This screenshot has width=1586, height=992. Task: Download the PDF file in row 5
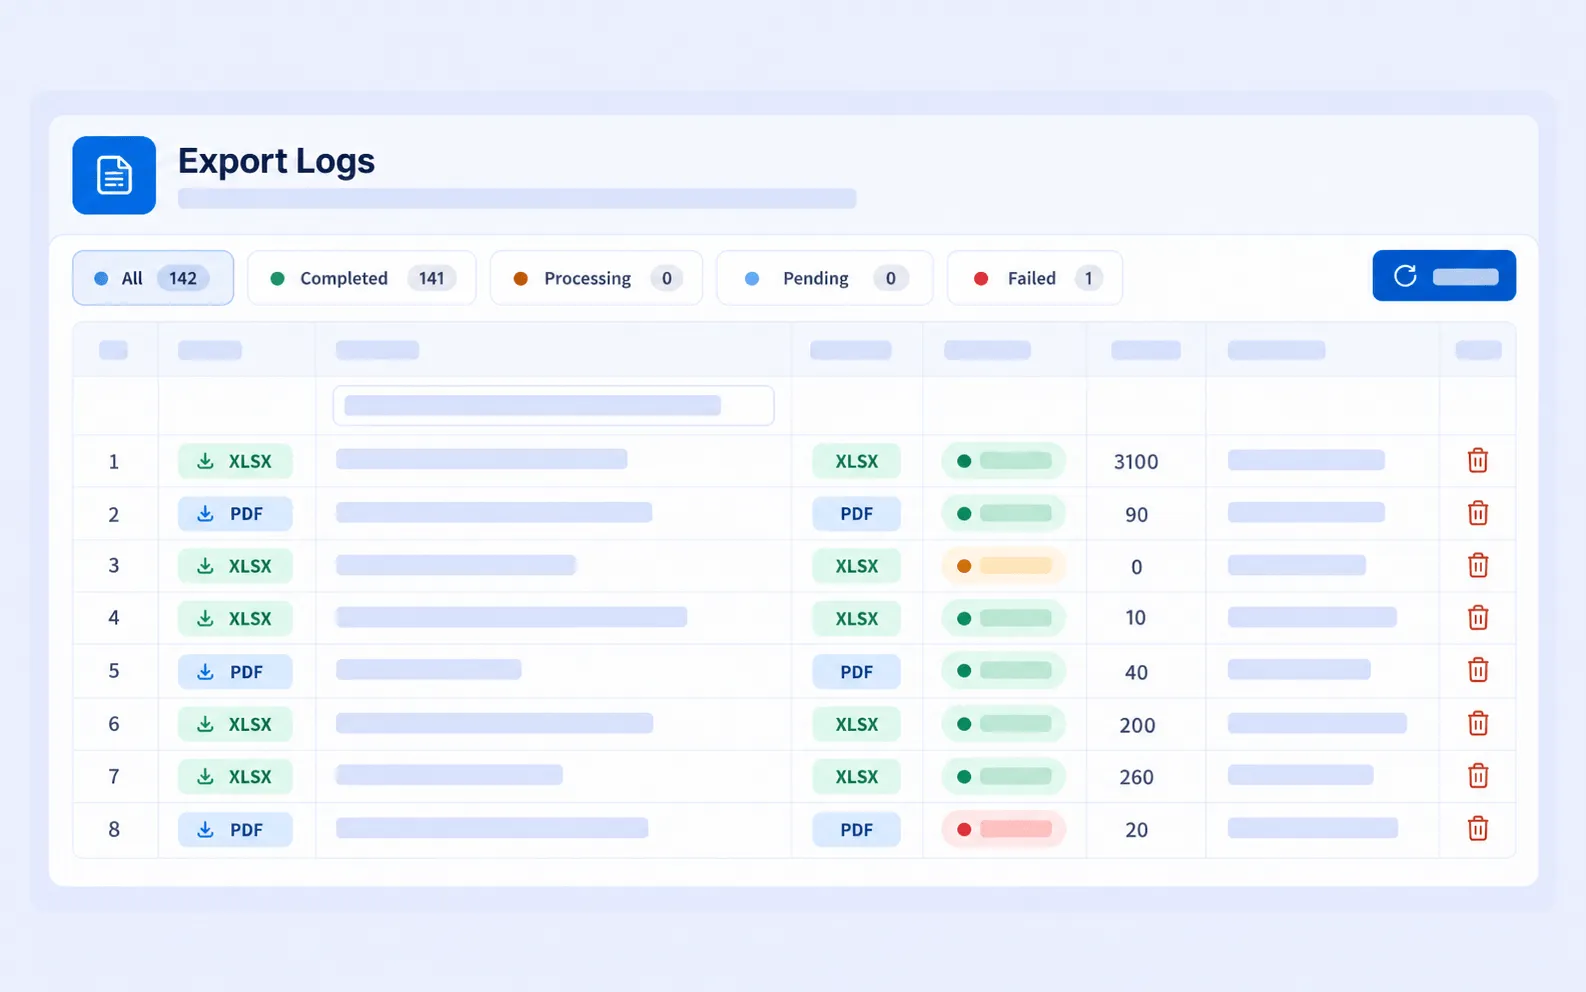click(x=235, y=671)
